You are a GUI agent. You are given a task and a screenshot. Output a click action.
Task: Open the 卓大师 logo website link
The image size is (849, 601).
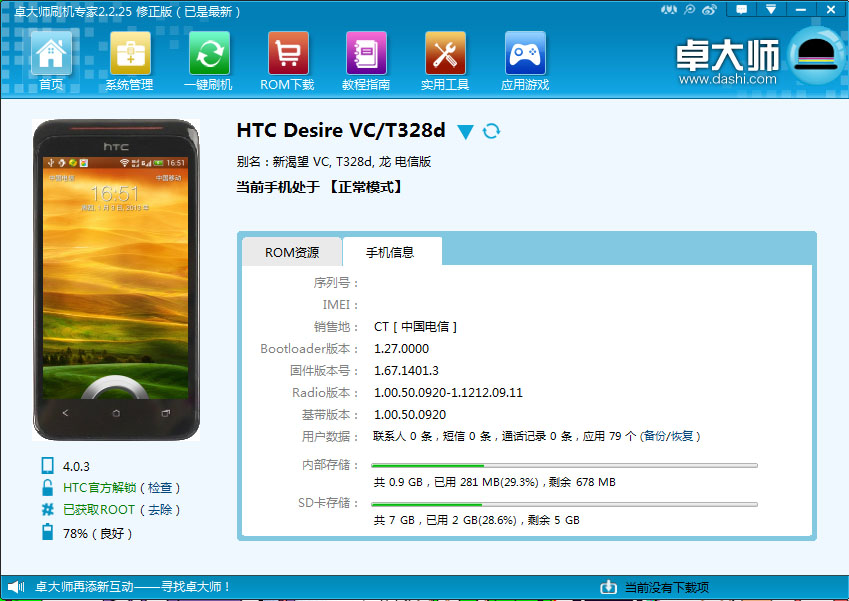click(727, 62)
